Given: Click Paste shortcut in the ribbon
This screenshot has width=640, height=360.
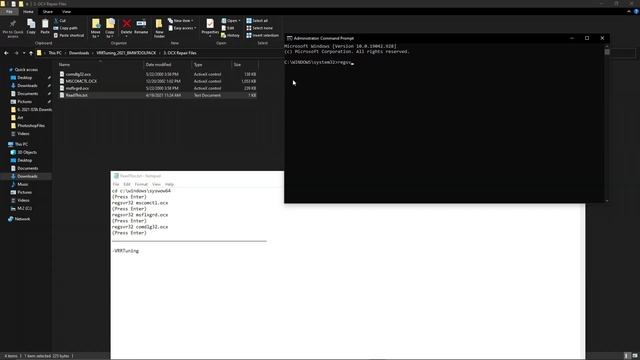Looking at the screenshot, I should [x=69, y=35].
